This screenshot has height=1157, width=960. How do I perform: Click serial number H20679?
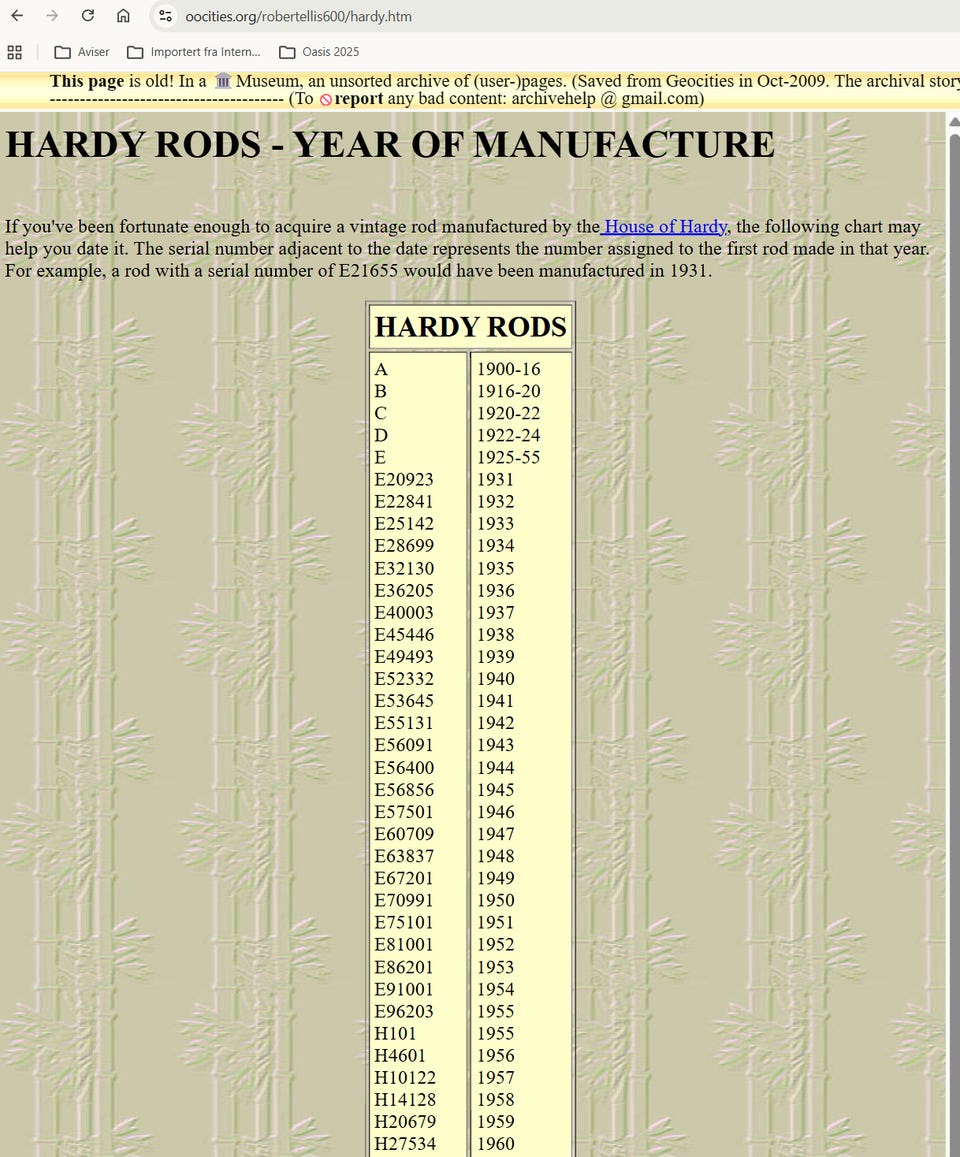[x=404, y=1122]
